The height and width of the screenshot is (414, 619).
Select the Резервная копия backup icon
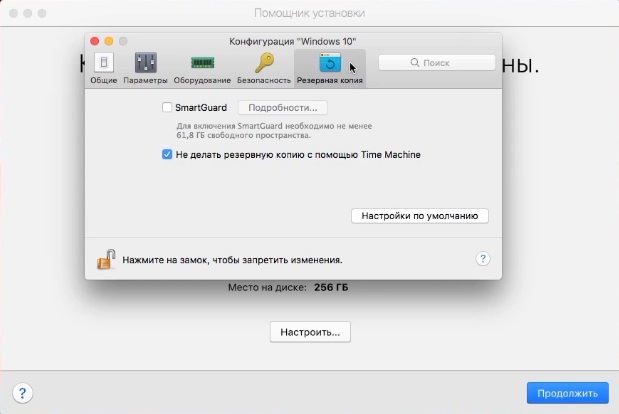pyautogui.click(x=330, y=64)
